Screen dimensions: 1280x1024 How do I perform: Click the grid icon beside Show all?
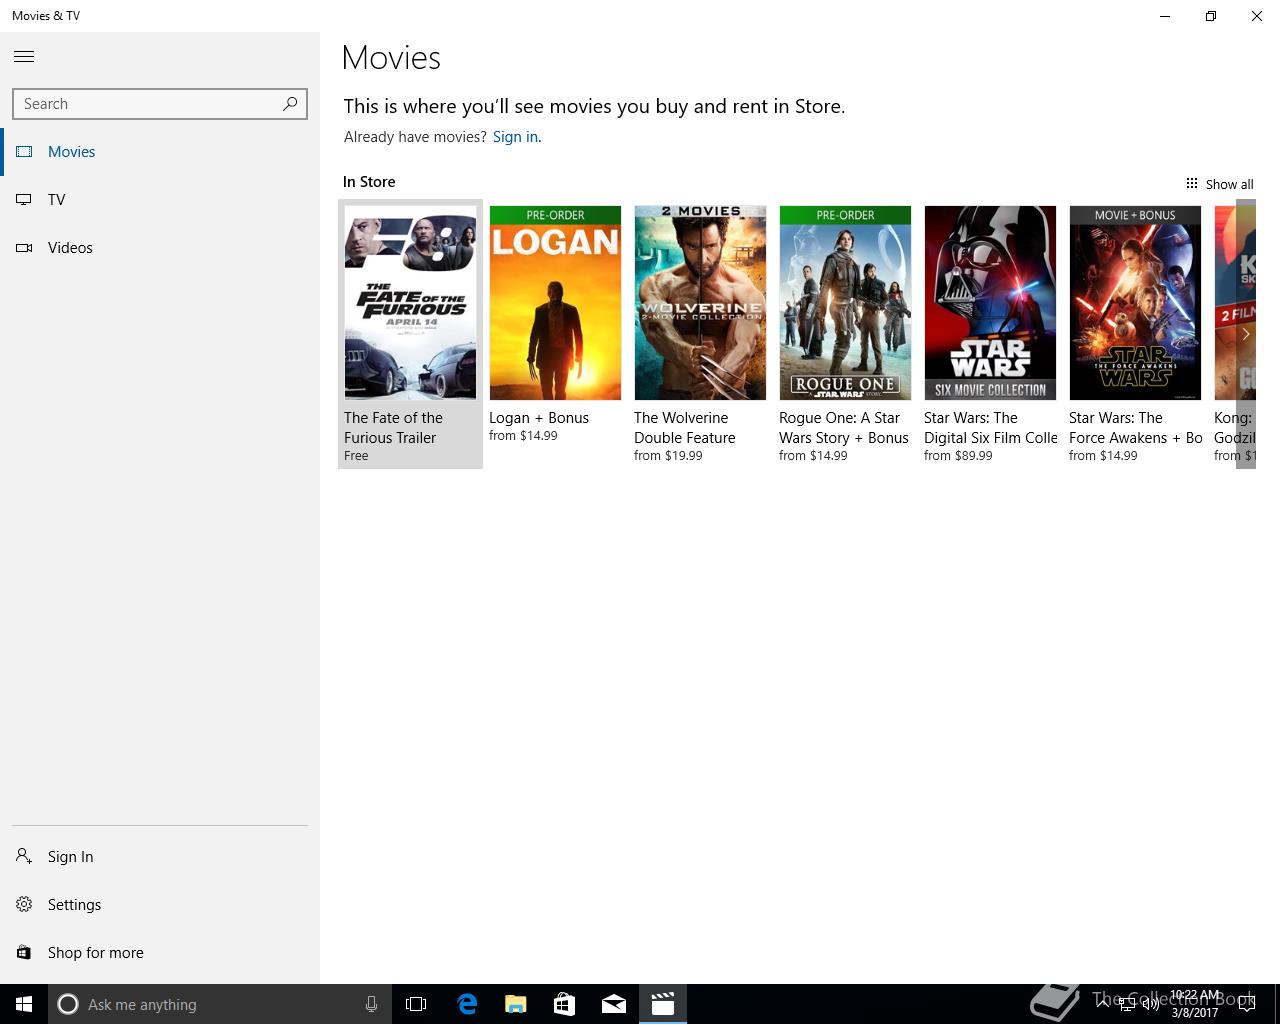point(1192,183)
